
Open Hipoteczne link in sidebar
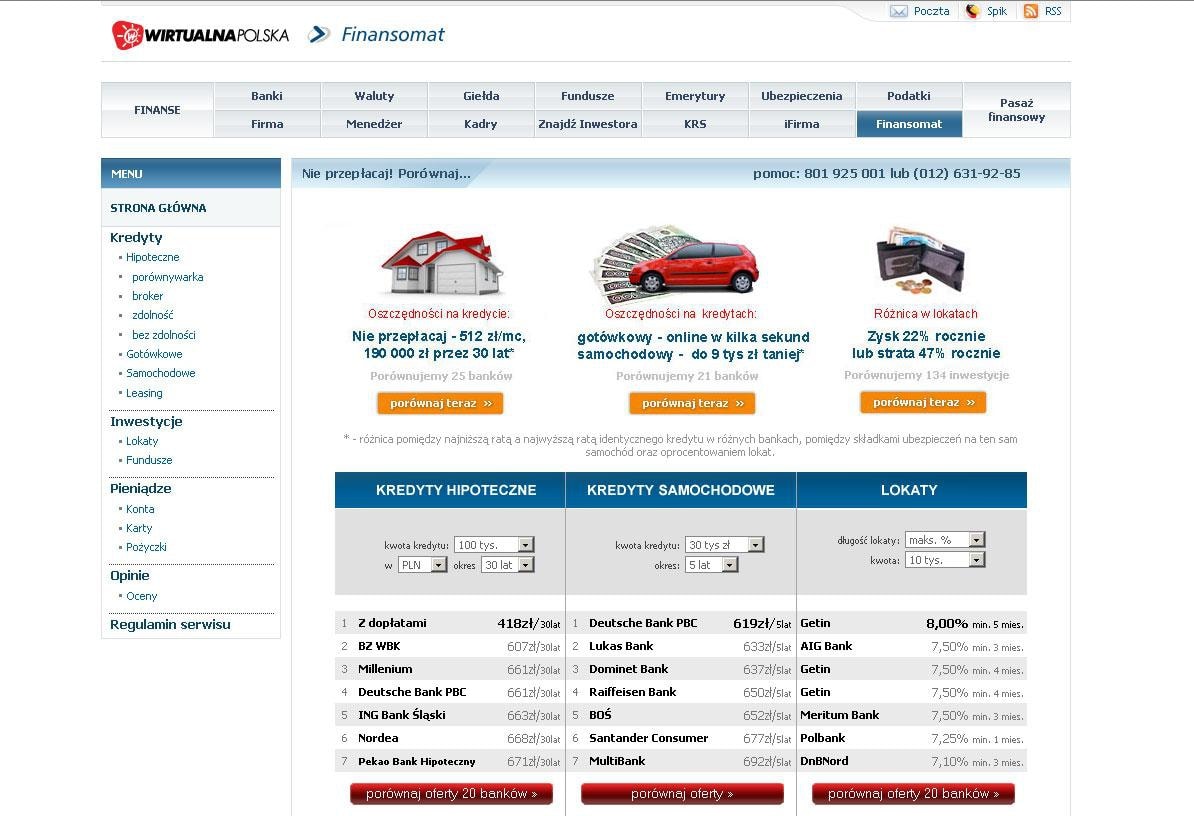(152, 257)
